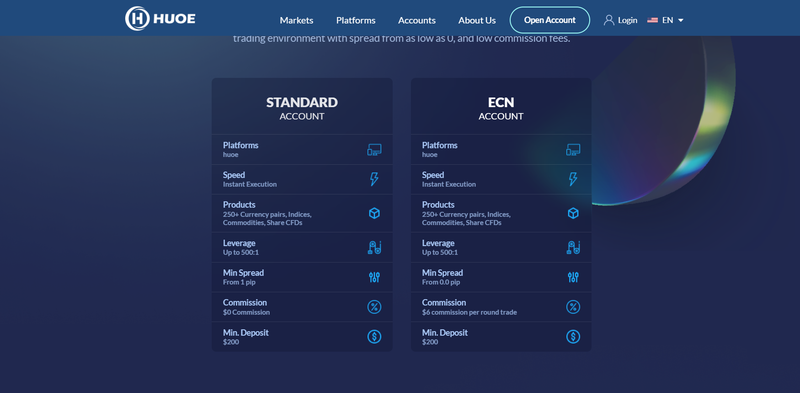Click 'From 1 pip' spread text
Viewport: 800px width, 393px height.
click(239, 282)
